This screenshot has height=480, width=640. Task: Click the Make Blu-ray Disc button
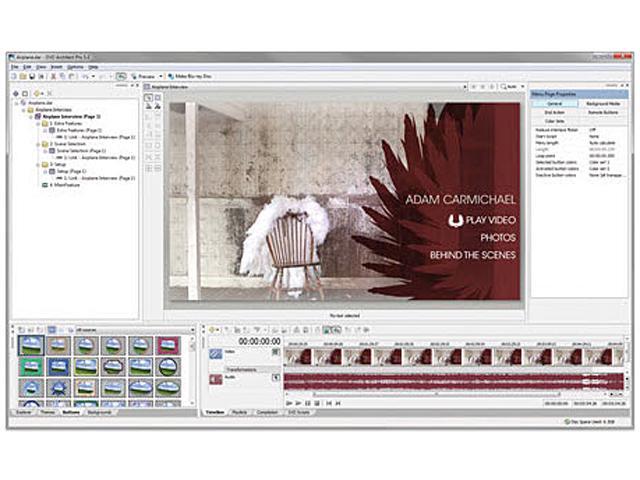tap(193, 76)
